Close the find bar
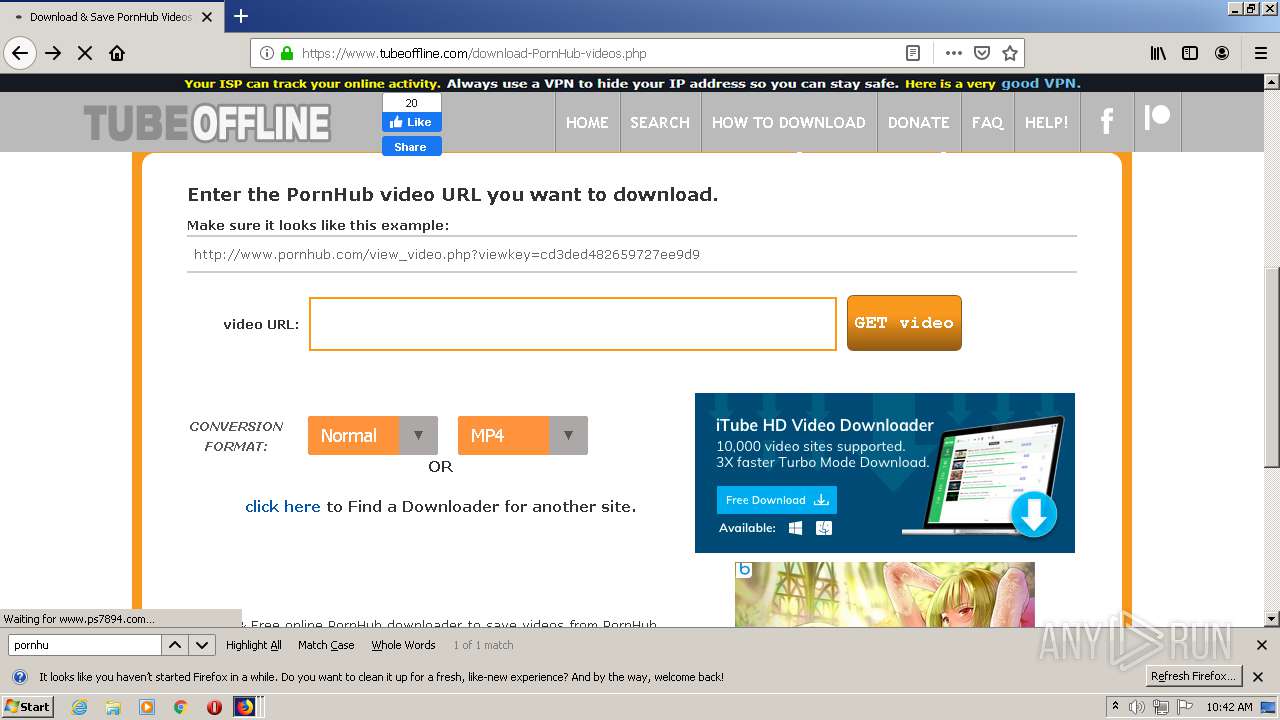Screen dimensions: 1280x720 pyautogui.click(x=1261, y=645)
